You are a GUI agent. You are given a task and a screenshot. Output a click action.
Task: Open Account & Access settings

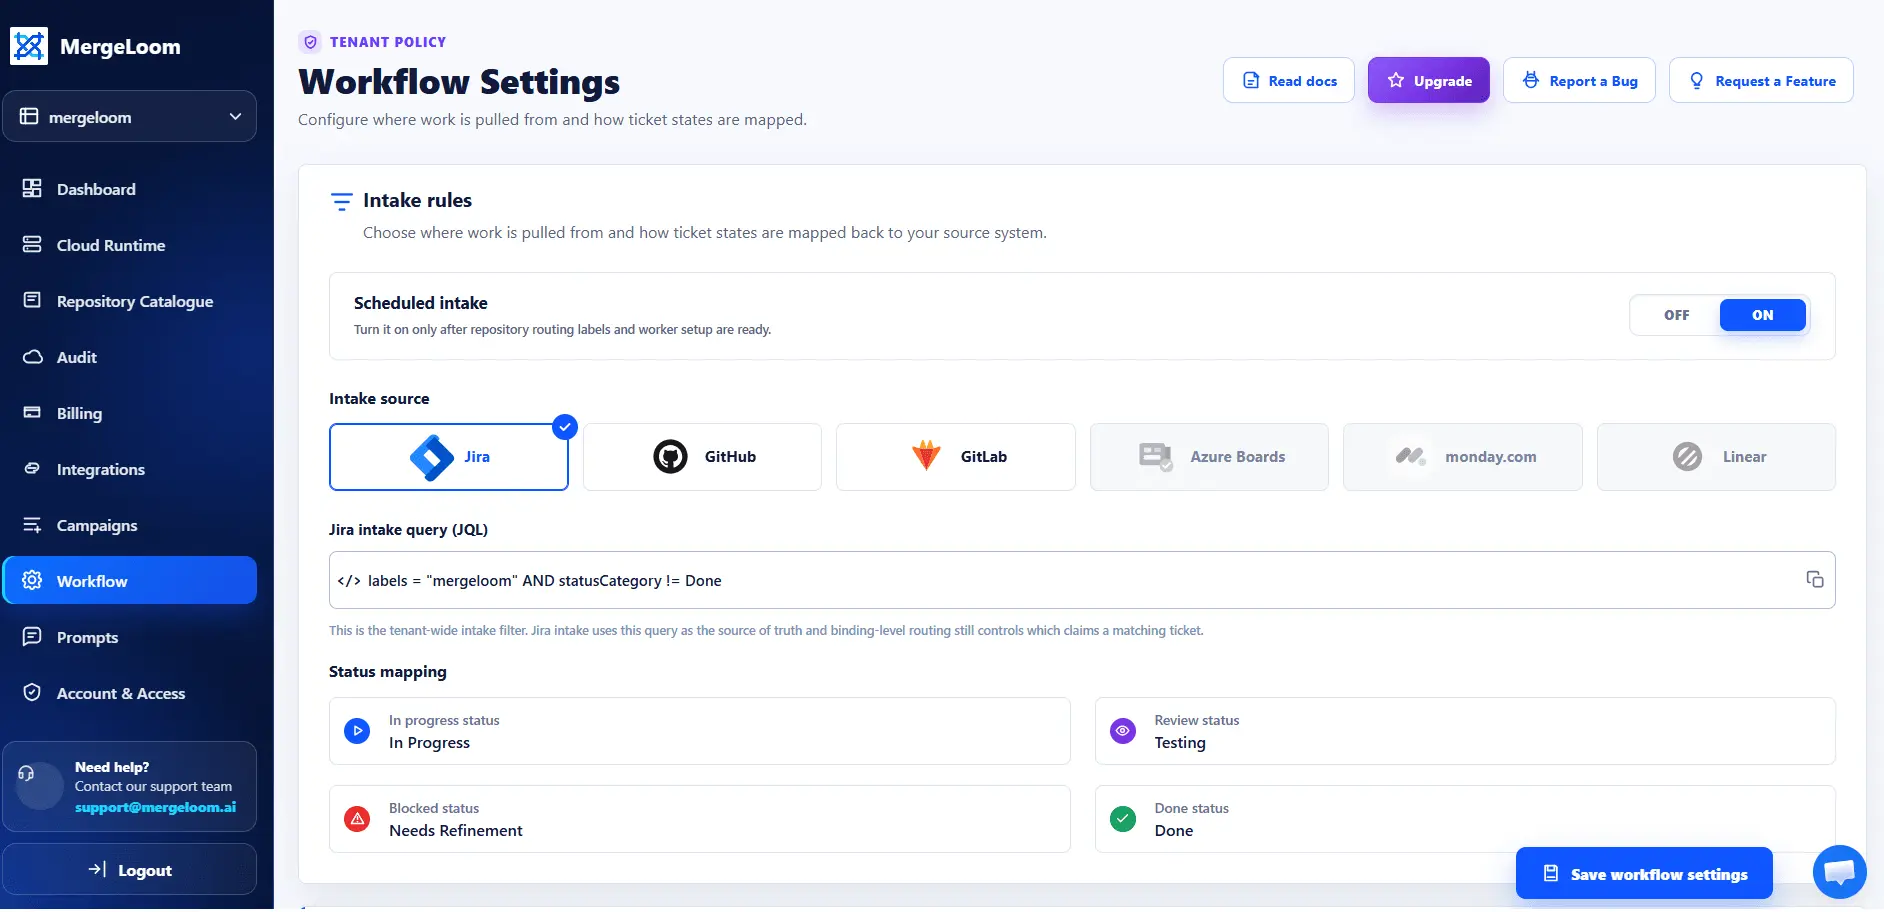pos(130,693)
